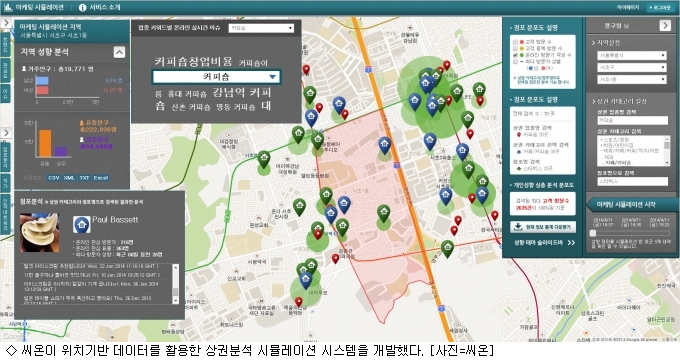Open the 서초구 district dropdown
680x362 pixels.
(x=632, y=68)
